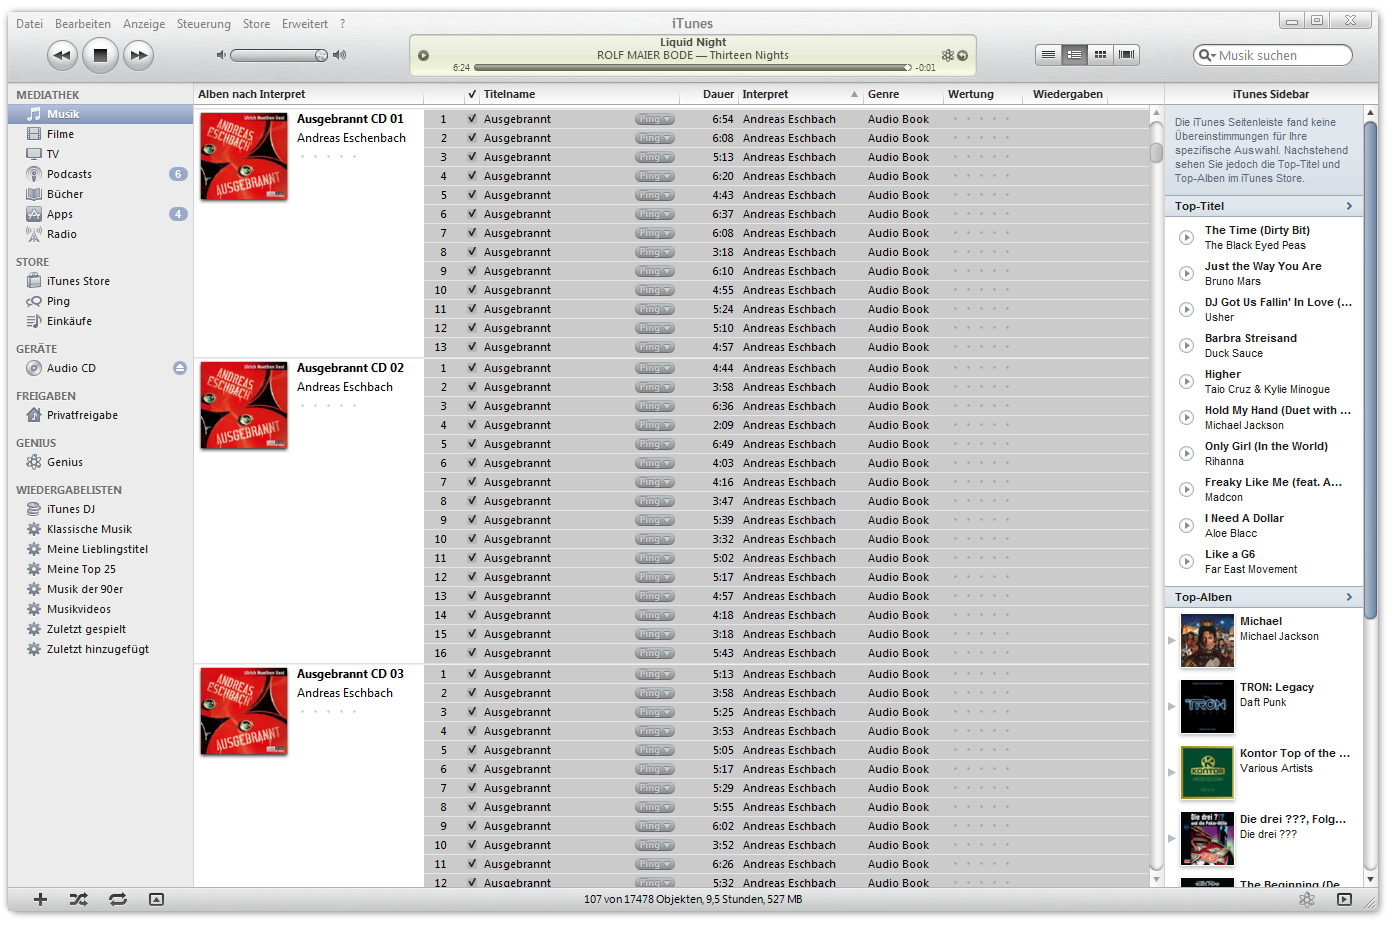Image resolution: width=1400 pixels, height=928 pixels.
Task: Open the Store menu
Action: pyautogui.click(x=256, y=24)
